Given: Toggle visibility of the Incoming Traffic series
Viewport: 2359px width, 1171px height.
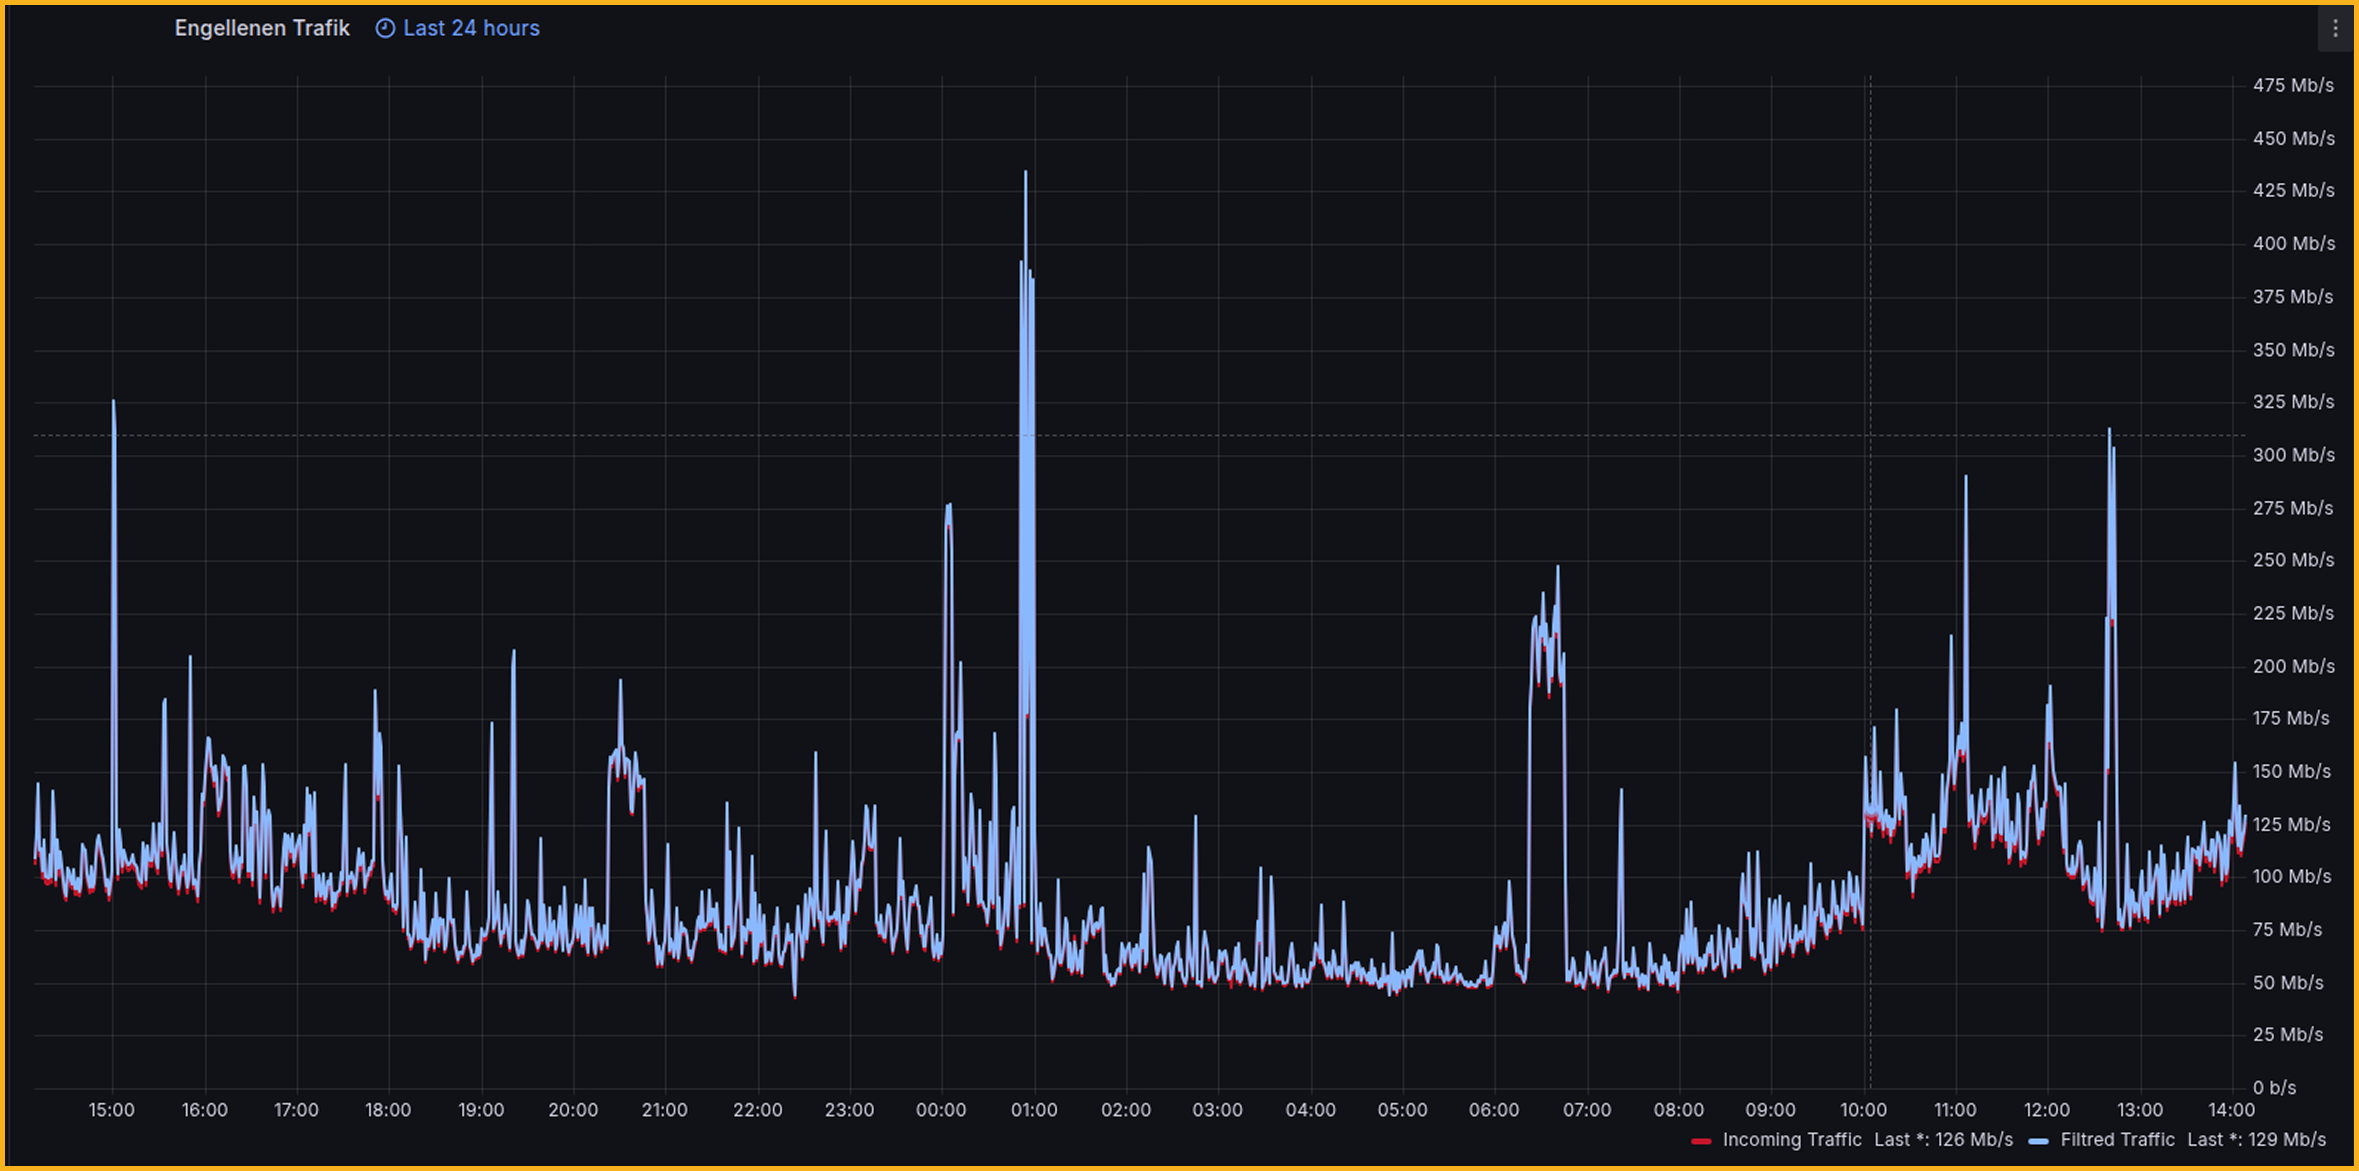Looking at the screenshot, I should pos(1790,1140).
